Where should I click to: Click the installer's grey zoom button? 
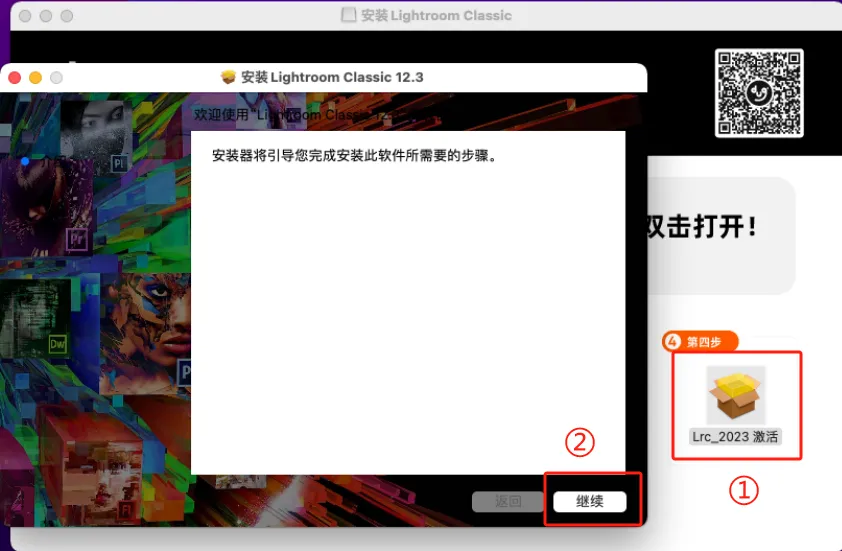coord(57,77)
